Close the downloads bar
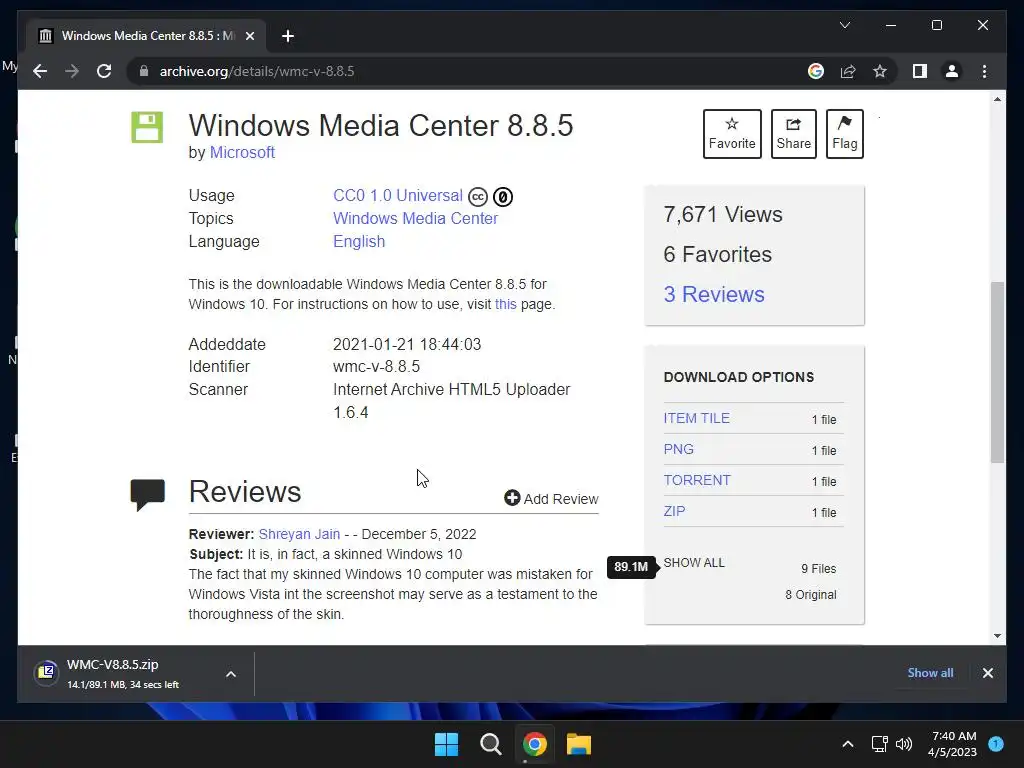Viewport: 1024px width, 768px height. tap(987, 673)
